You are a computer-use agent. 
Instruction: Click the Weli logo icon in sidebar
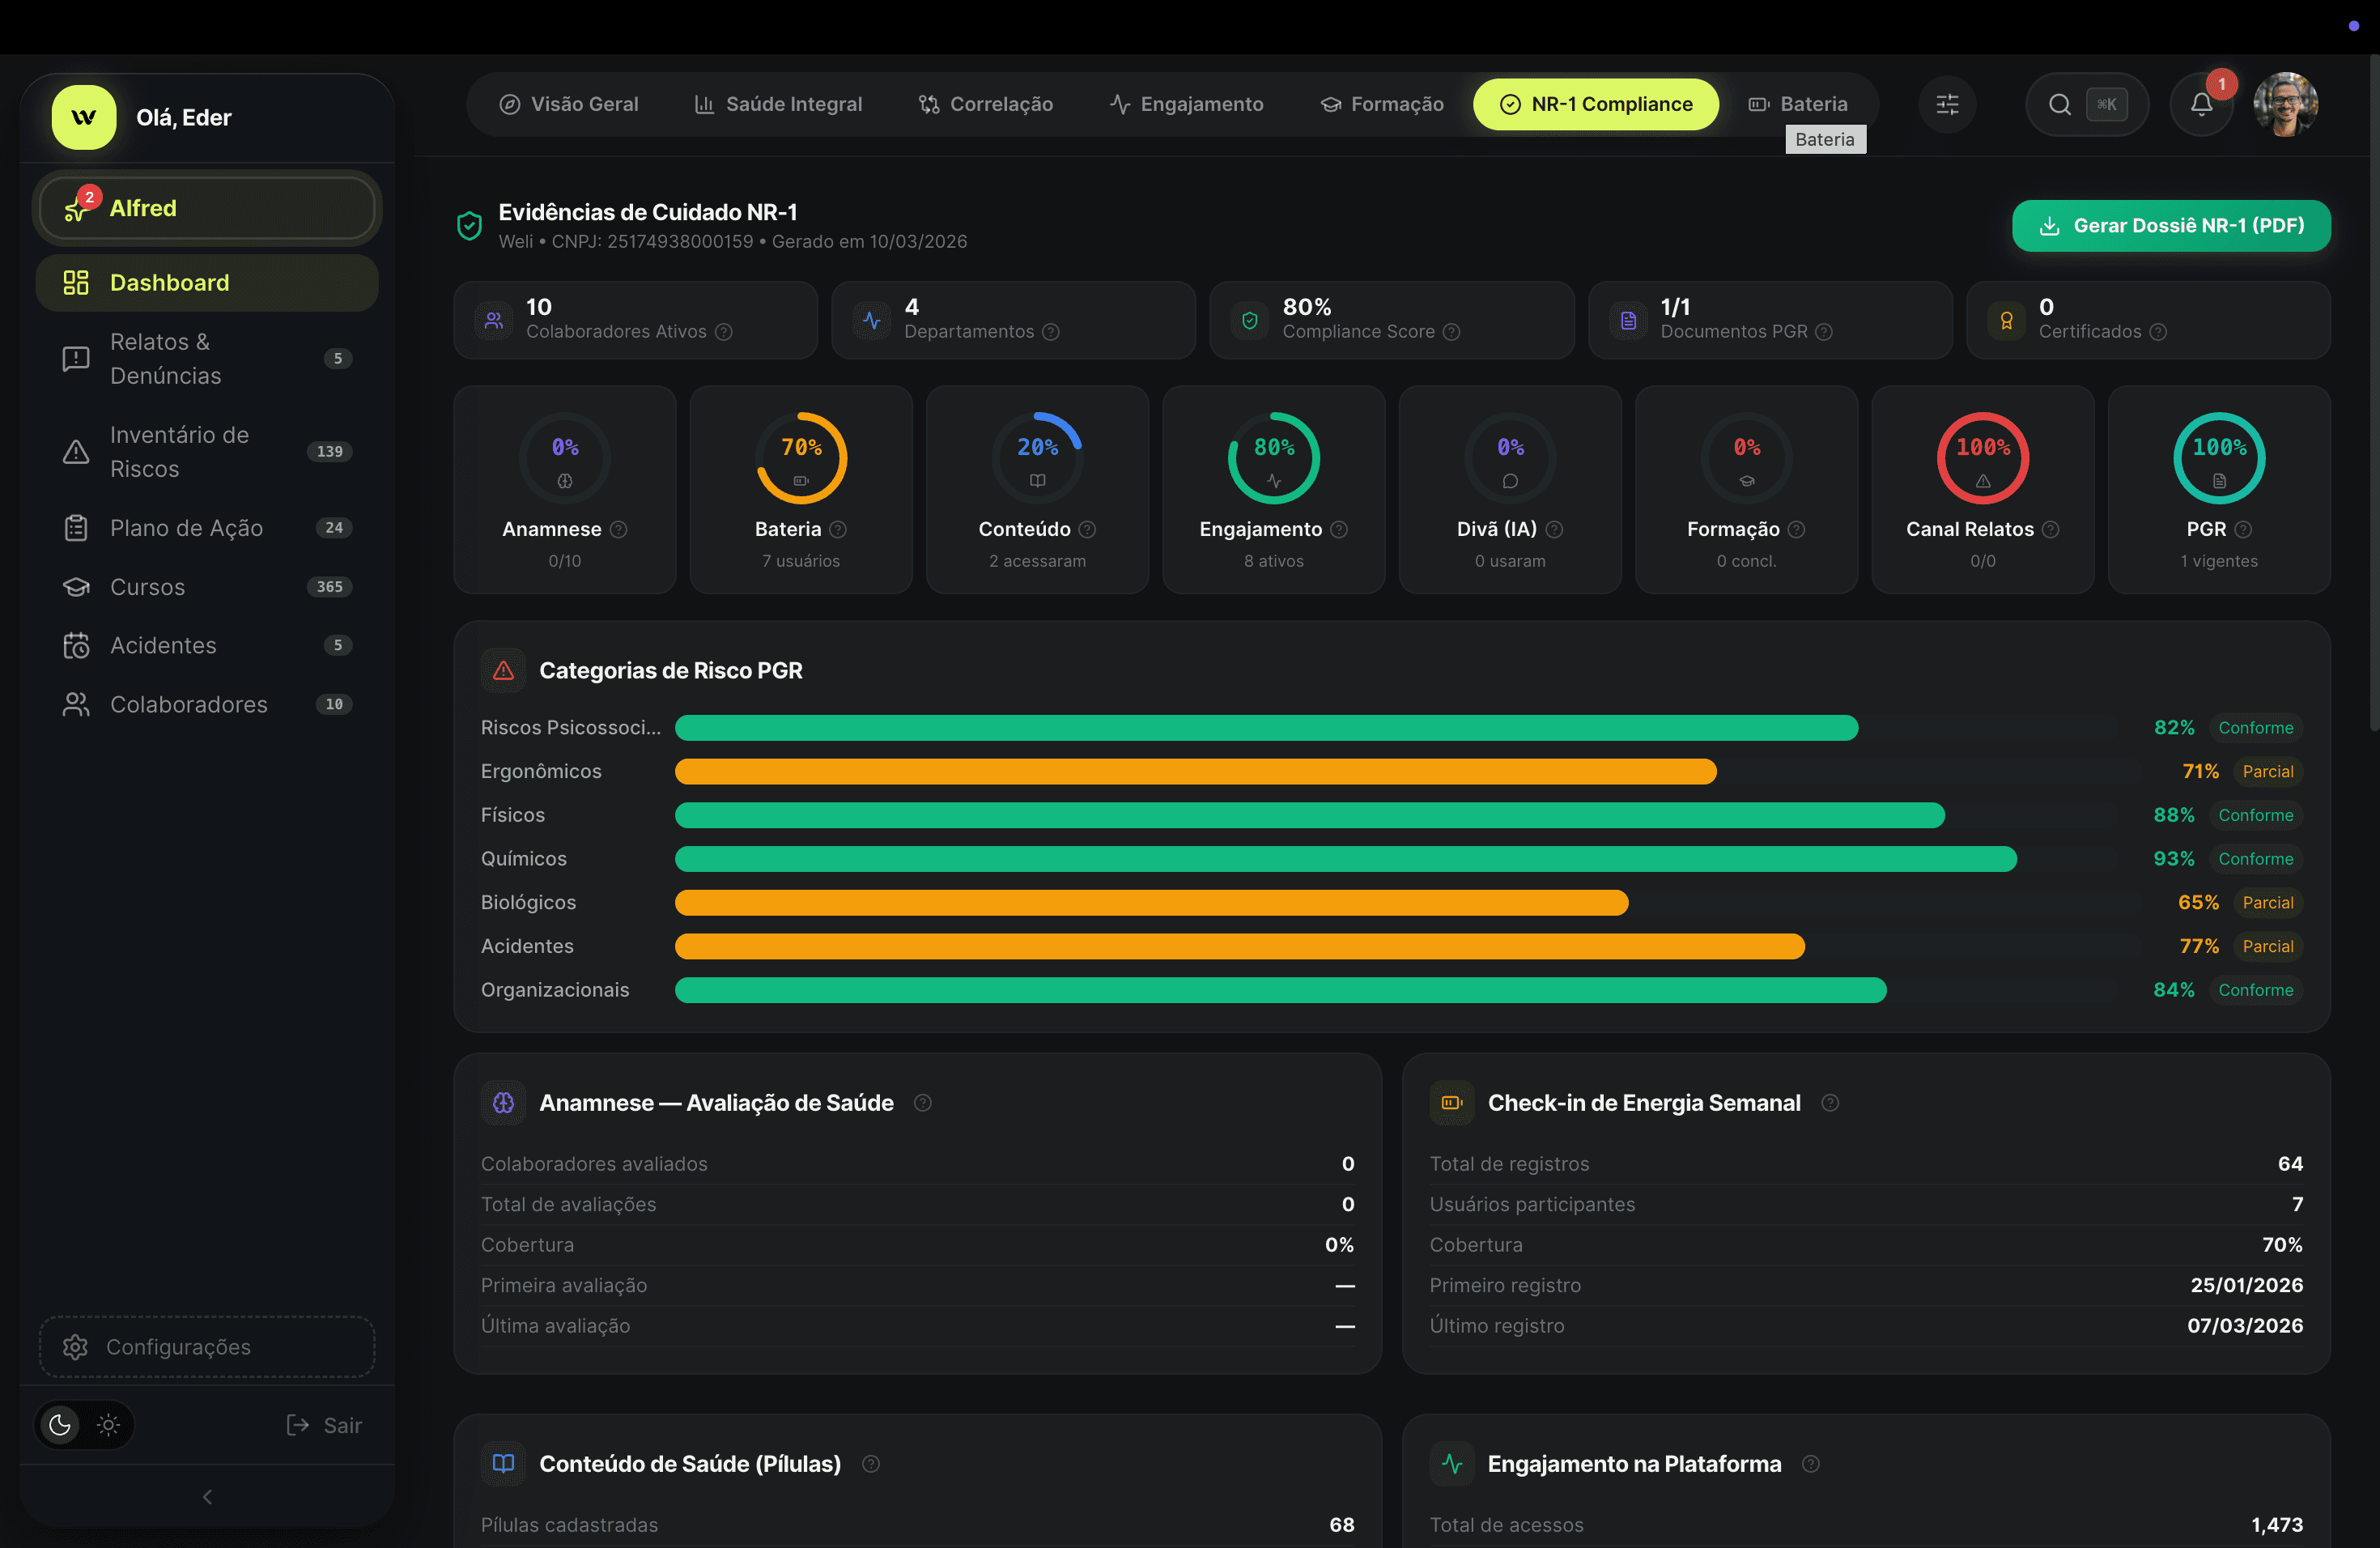(84, 117)
